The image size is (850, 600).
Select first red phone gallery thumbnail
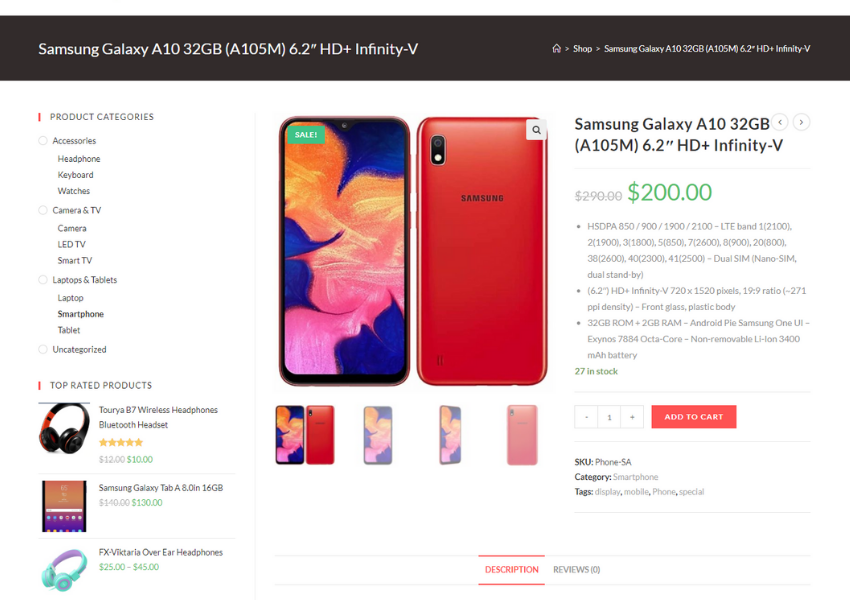pyautogui.click(x=305, y=435)
